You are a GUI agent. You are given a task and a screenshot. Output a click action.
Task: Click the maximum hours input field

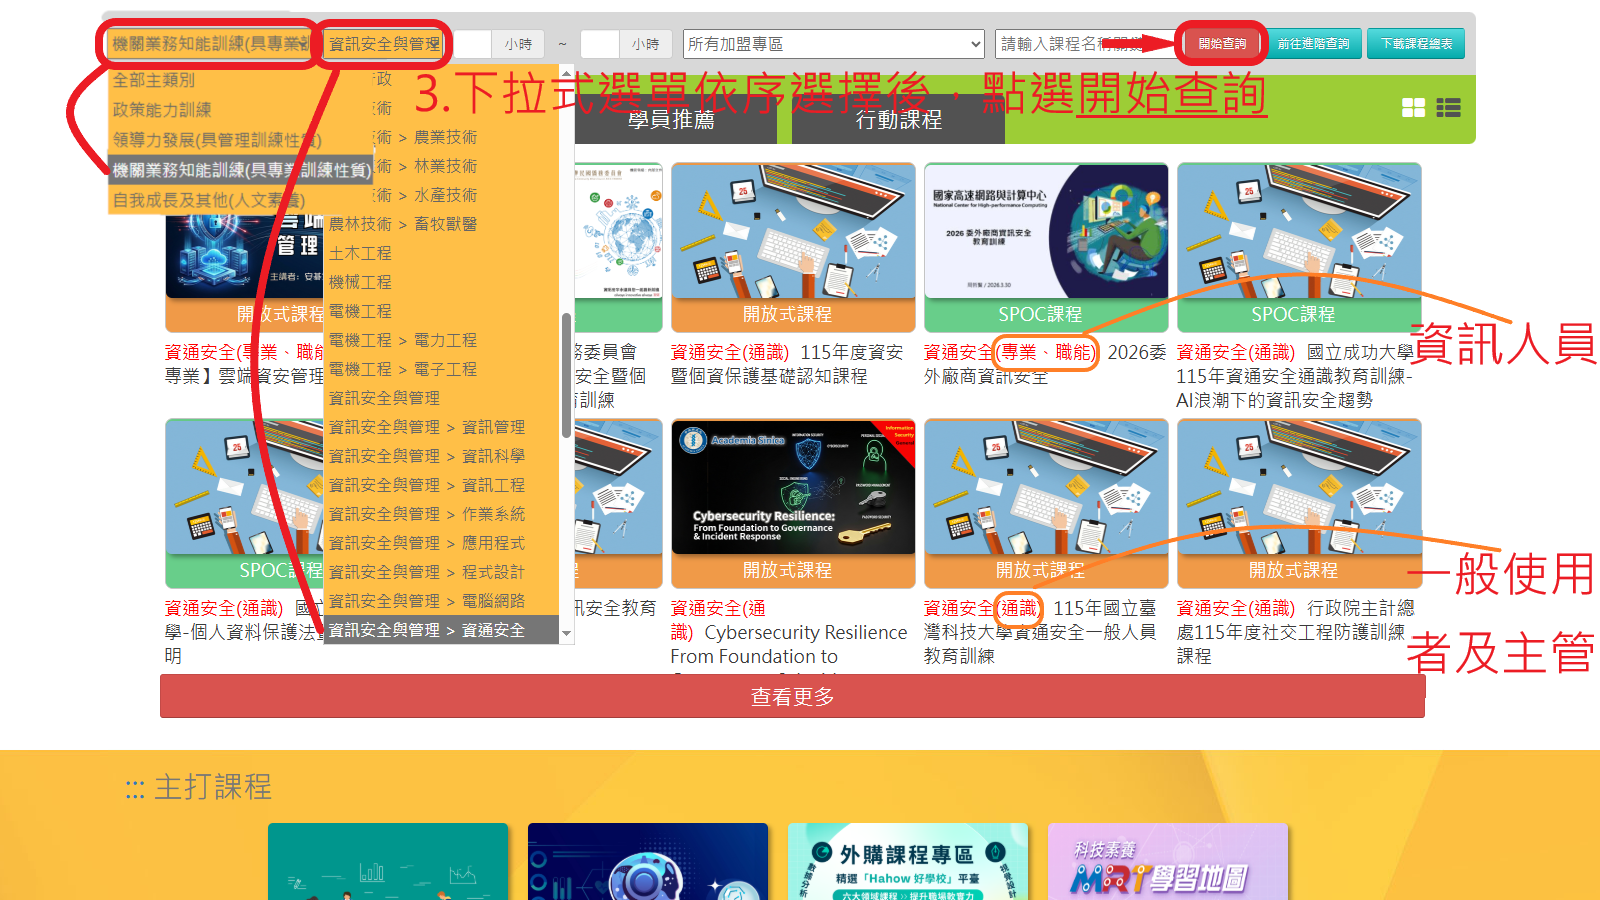coord(600,44)
